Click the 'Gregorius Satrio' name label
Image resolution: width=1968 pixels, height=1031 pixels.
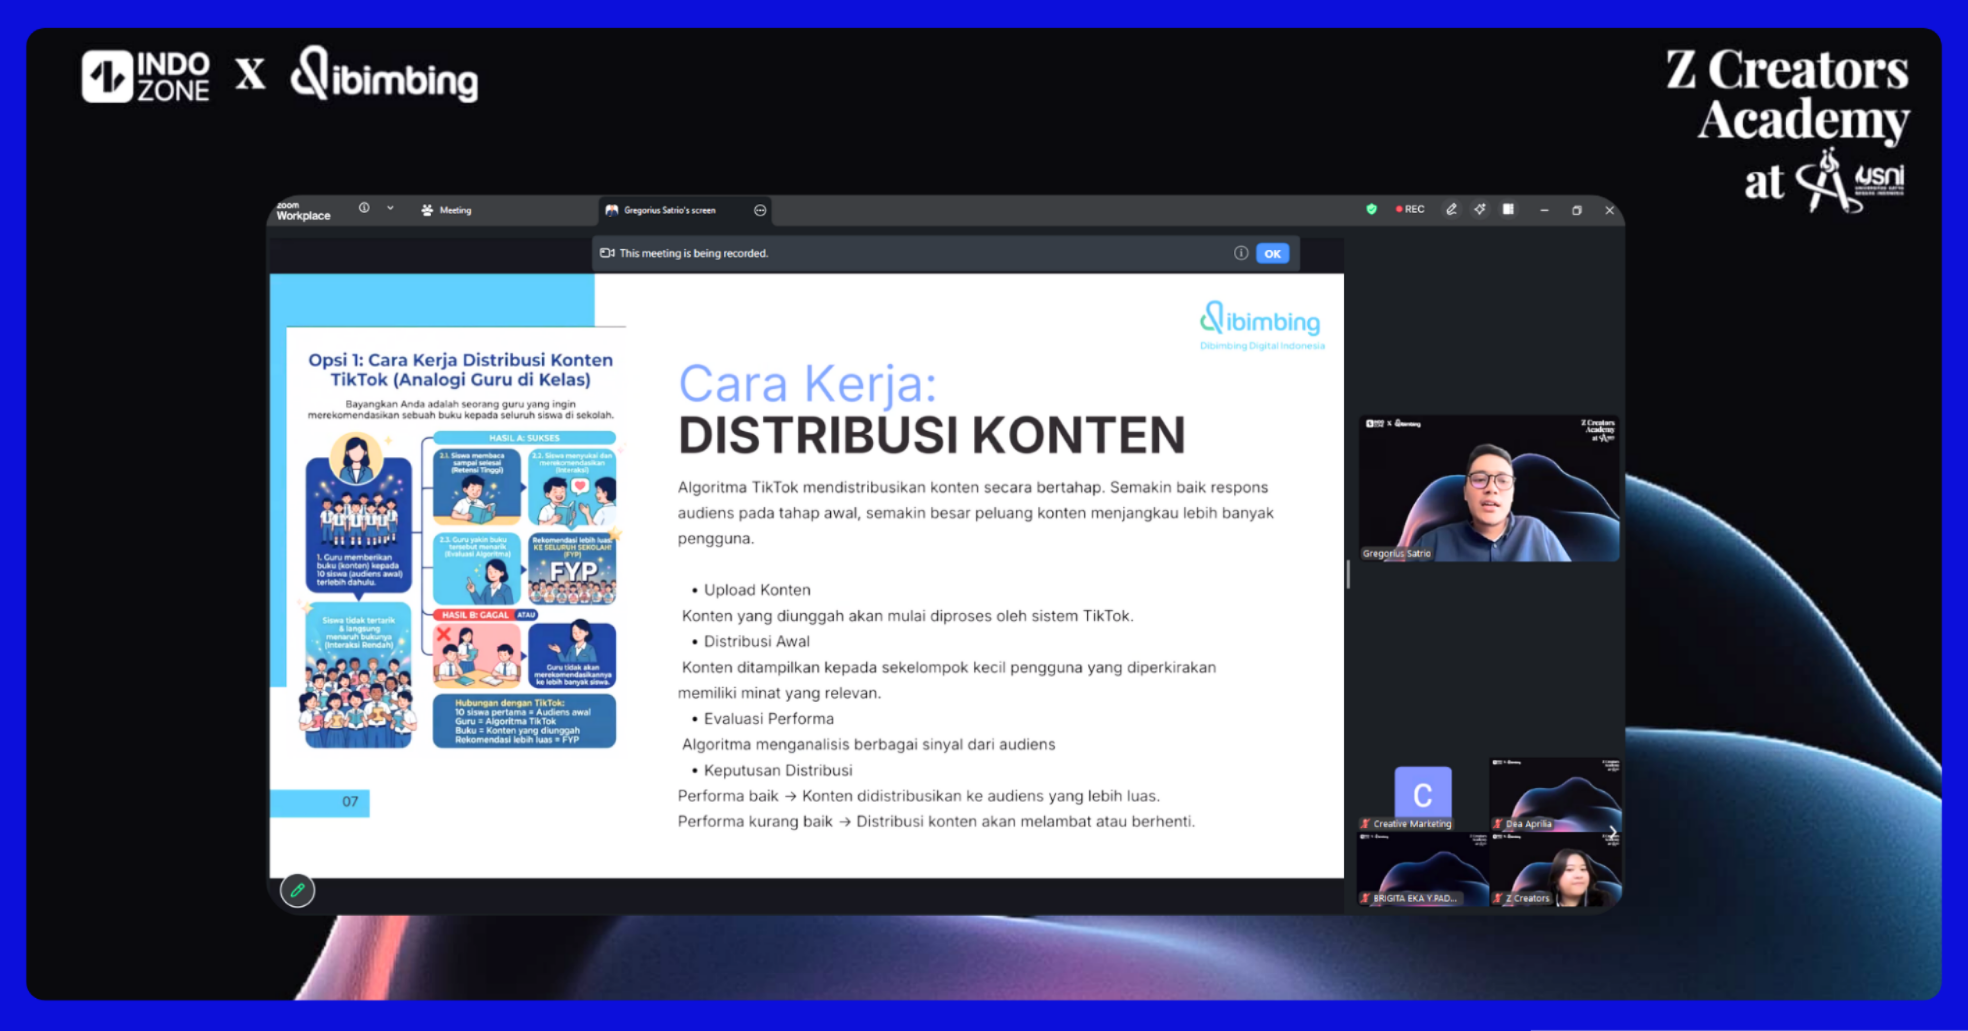click(1397, 553)
